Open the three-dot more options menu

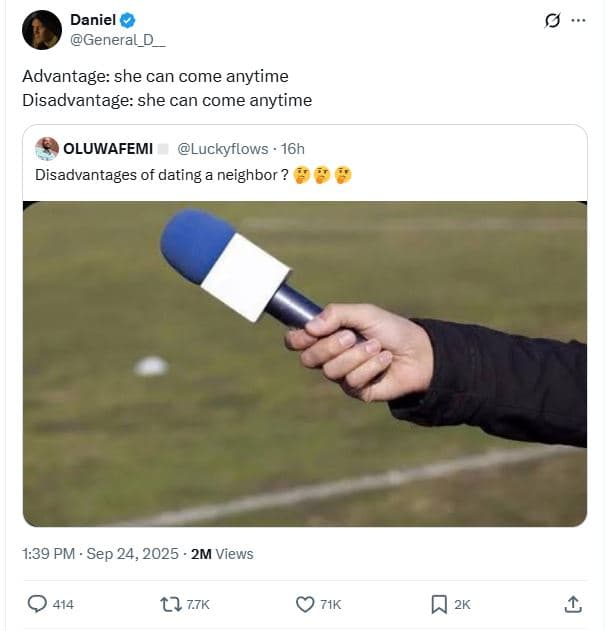tap(578, 20)
